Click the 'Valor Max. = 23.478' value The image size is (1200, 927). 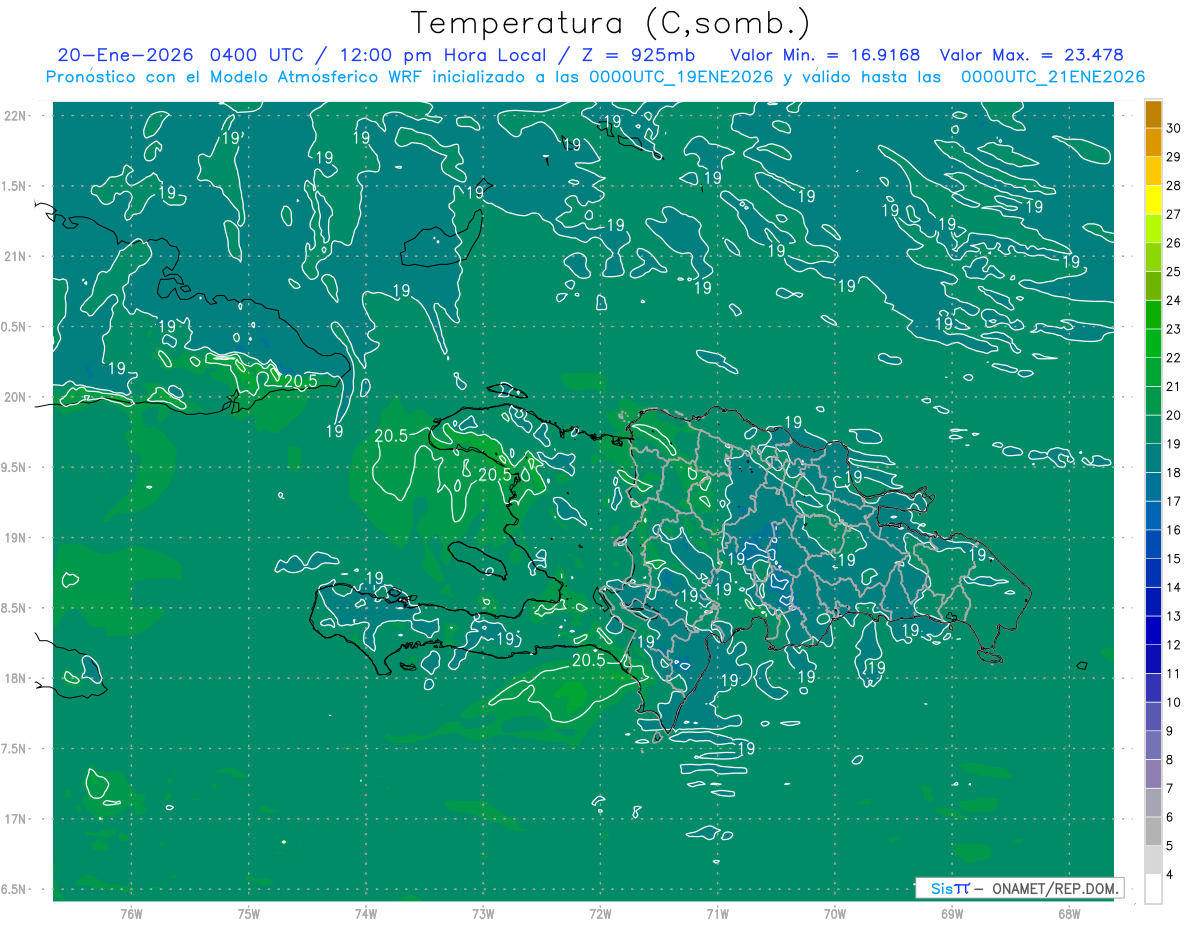tap(1032, 55)
